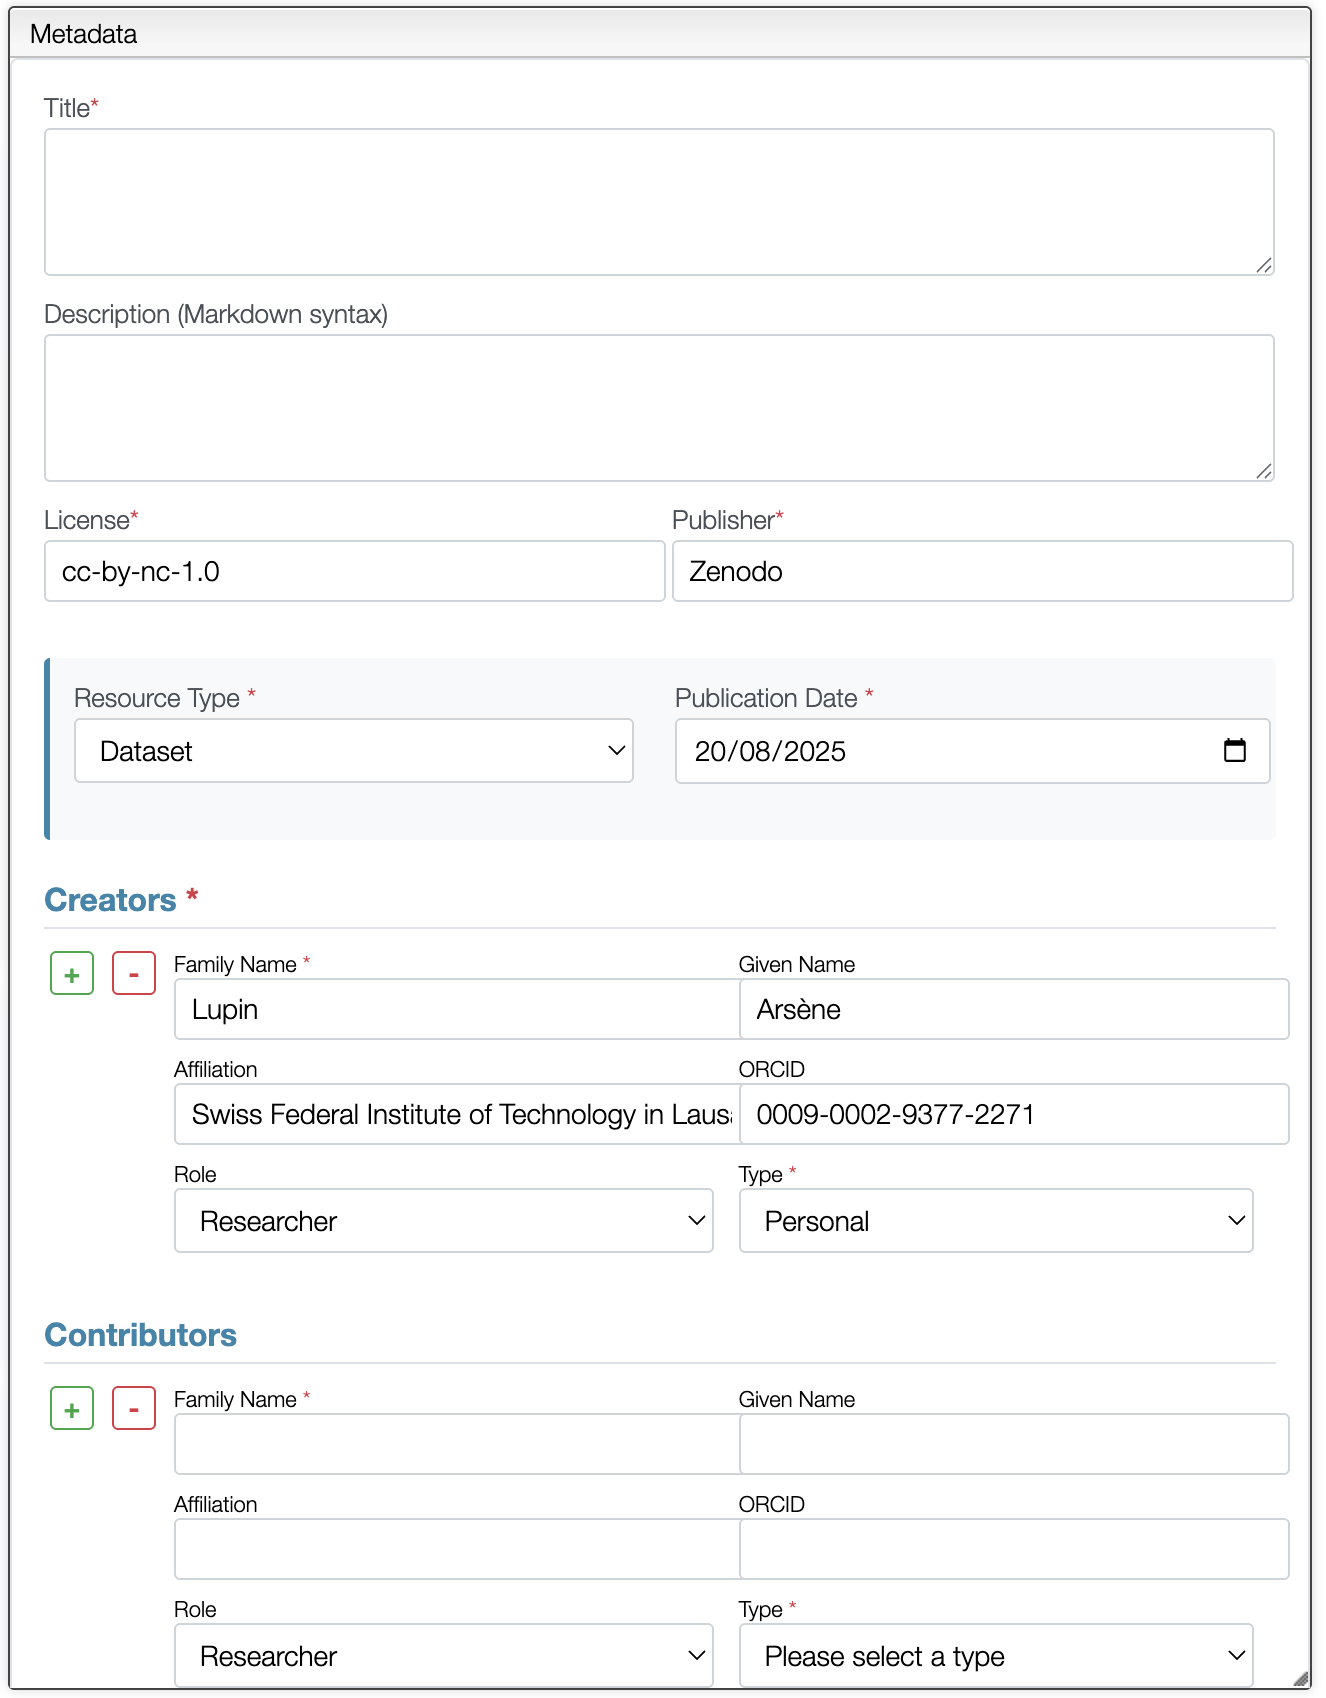Select the creator Affiliation field
Image resolution: width=1326 pixels, height=1698 pixels.
coord(457,1114)
